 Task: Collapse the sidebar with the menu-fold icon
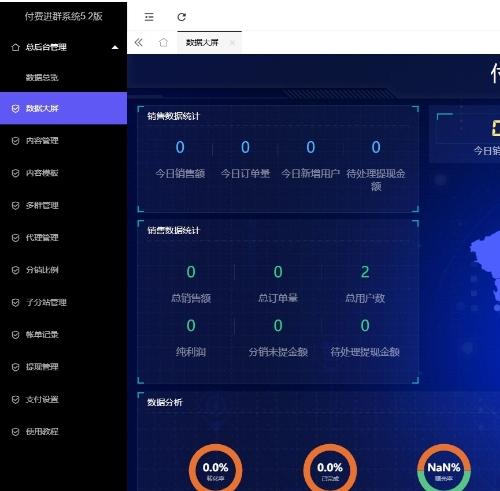coord(149,17)
